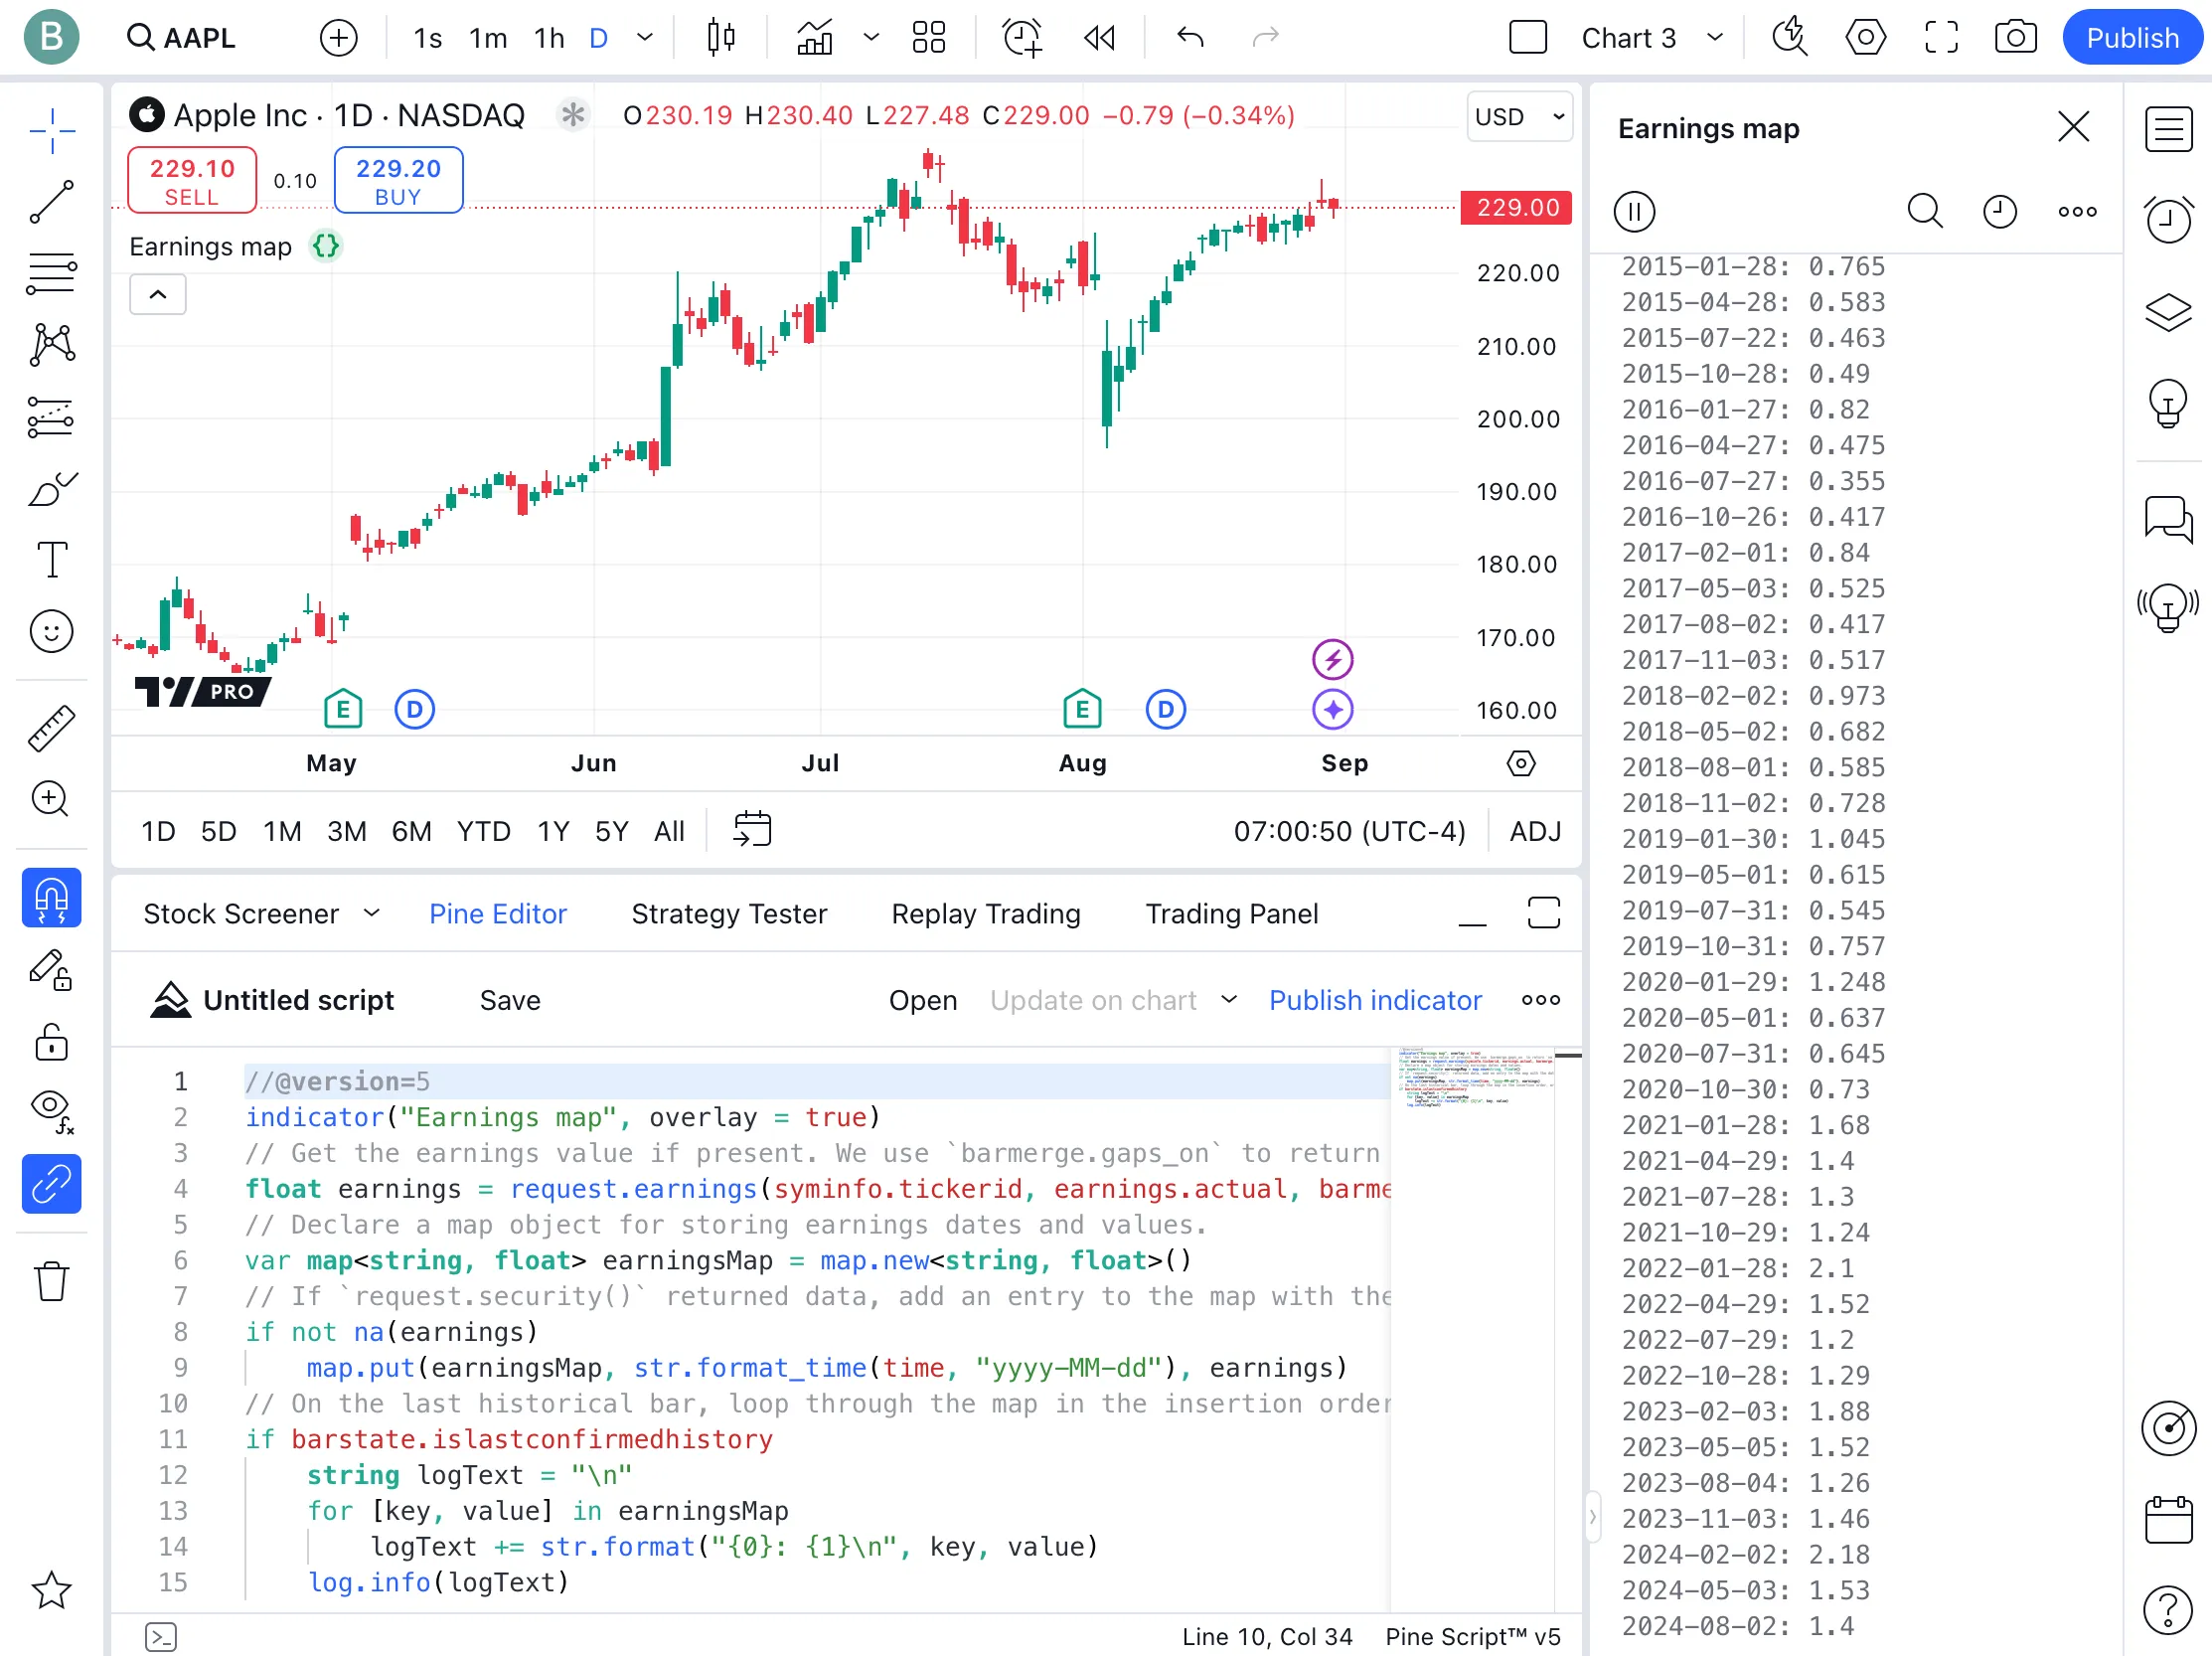The width and height of the screenshot is (2212, 1656).
Task: Select the trend line drawing tool
Action: tap(51, 201)
